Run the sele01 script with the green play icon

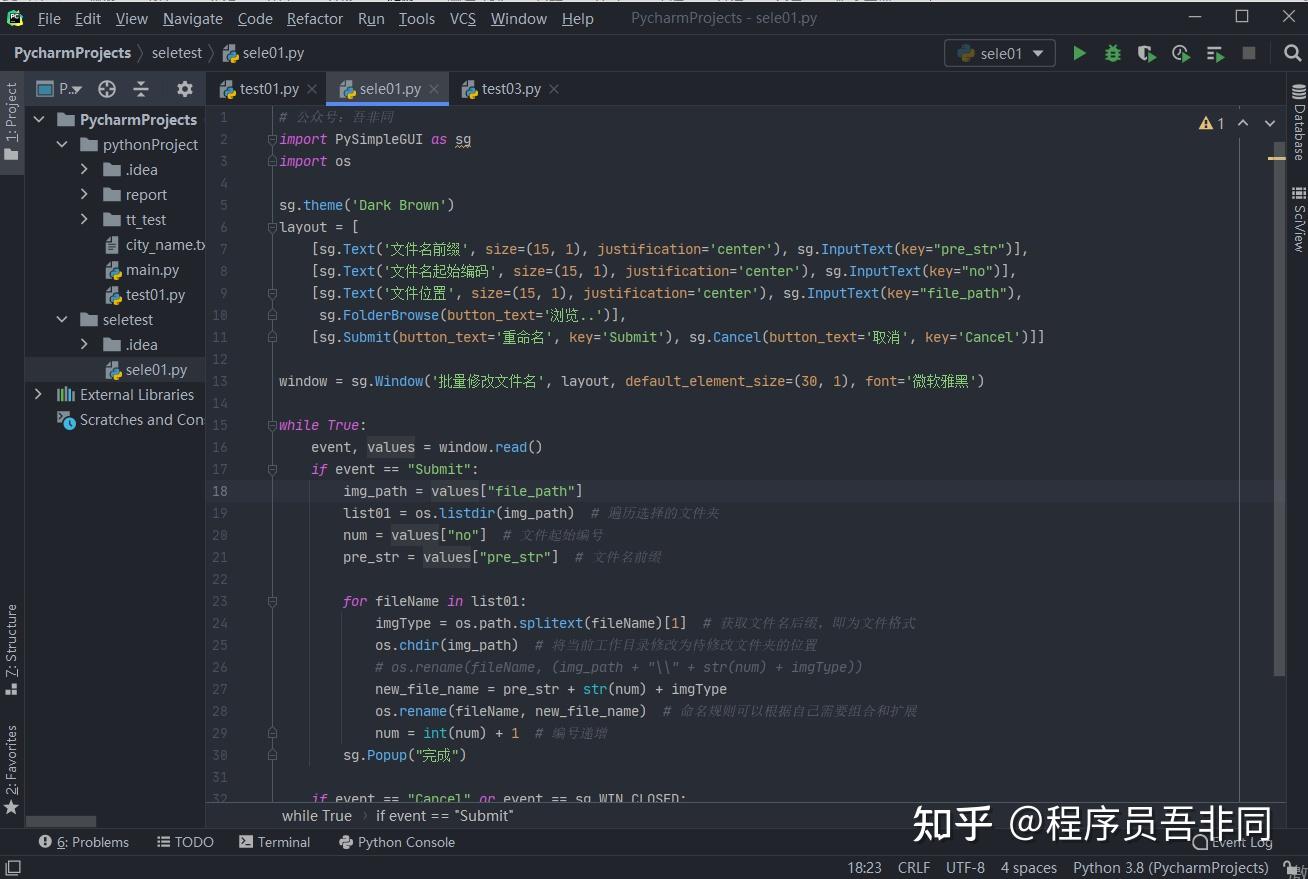click(x=1079, y=53)
